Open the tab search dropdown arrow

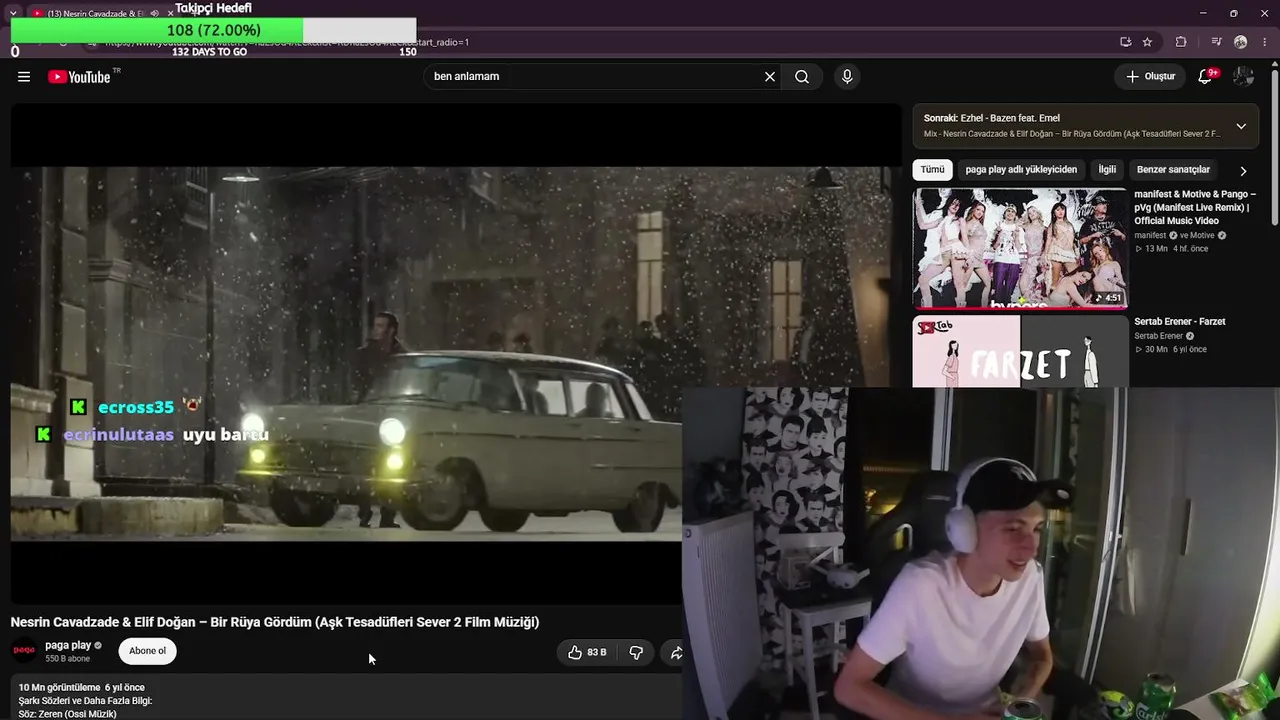coord(13,13)
